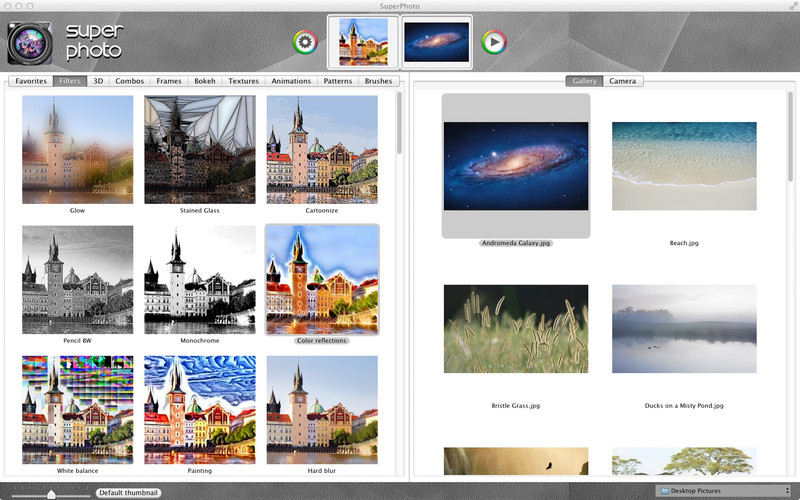The width and height of the screenshot is (800, 500).
Task: Click the 'Monochrome' label text
Action: click(x=199, y=340)
